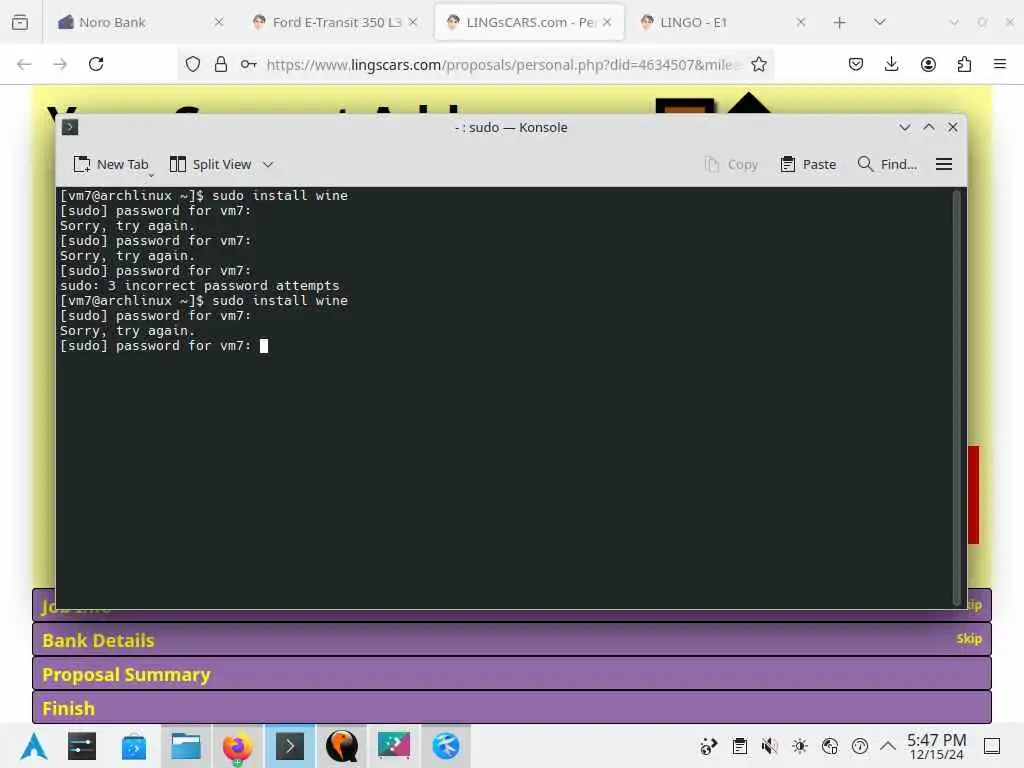Click Show Desktop button in taskbar
Viewport: 1024px width, 768px height.
click(992, 746)
